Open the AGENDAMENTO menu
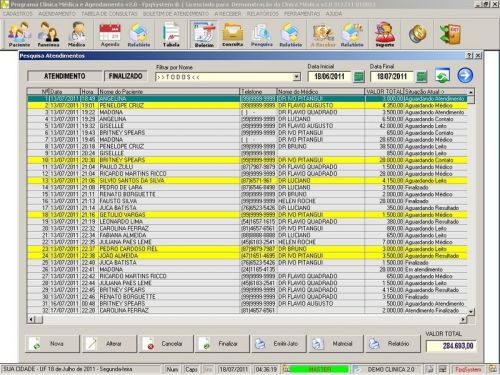This screenshot has width=500, height=375. [57, 14]
